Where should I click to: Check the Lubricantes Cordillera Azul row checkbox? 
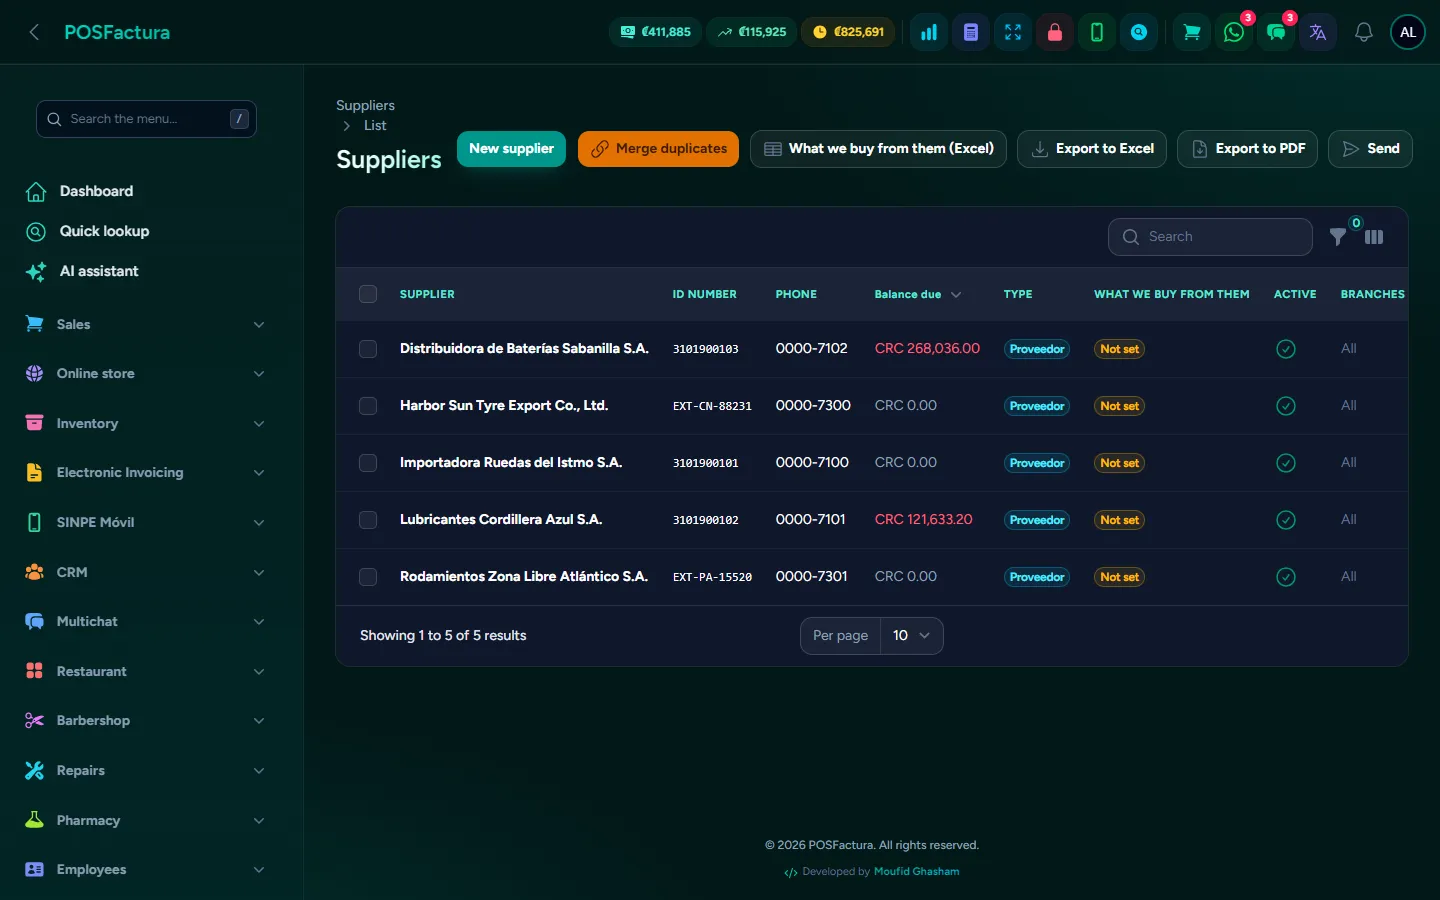click(368, 520)
